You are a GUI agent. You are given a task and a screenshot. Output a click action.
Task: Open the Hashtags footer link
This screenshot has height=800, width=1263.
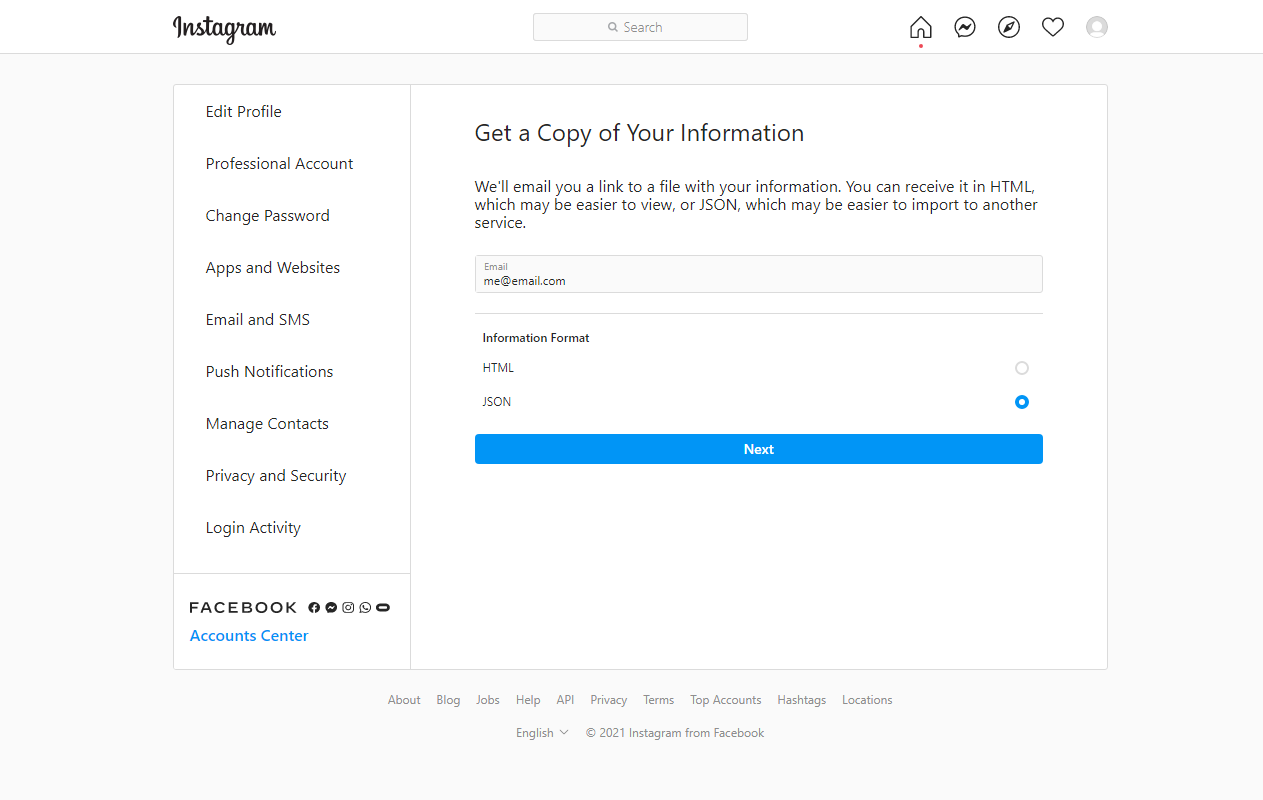pos(802,700)
